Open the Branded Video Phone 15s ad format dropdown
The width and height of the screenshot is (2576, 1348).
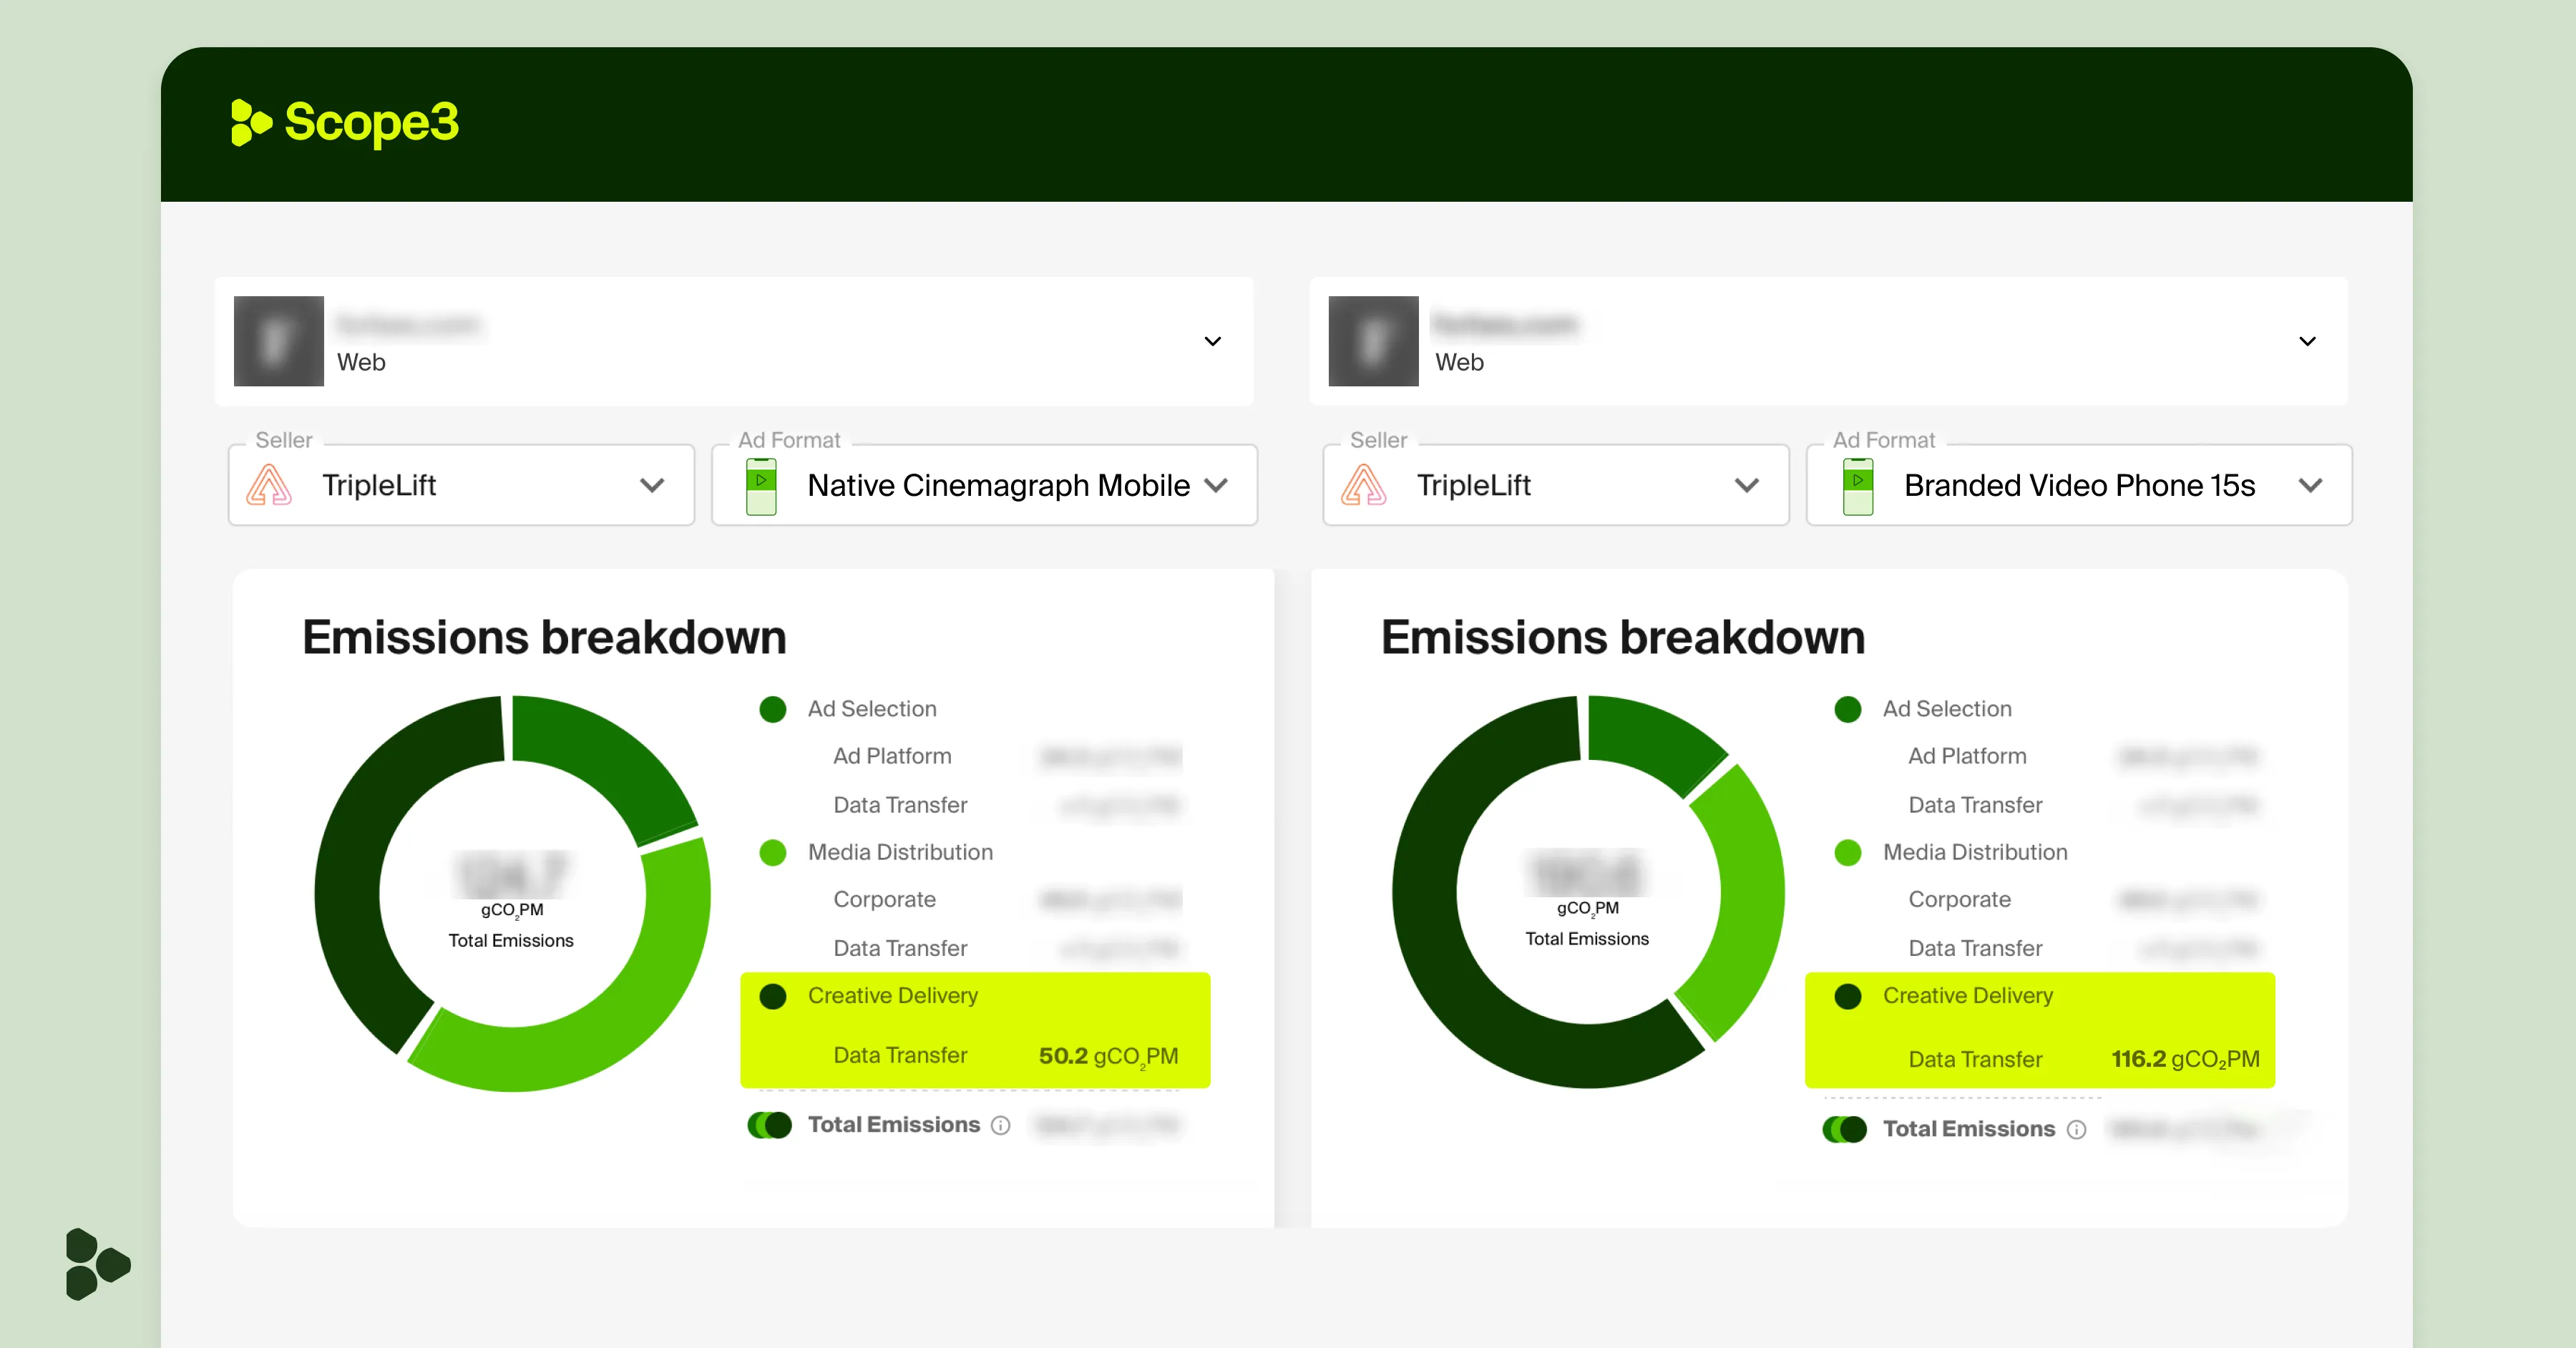coord(2311,486)
